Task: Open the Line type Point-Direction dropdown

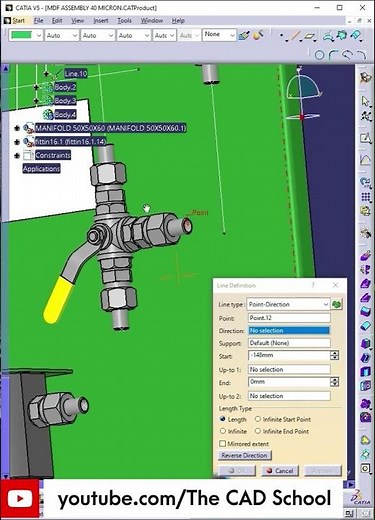Action: [x=288, y=304]
